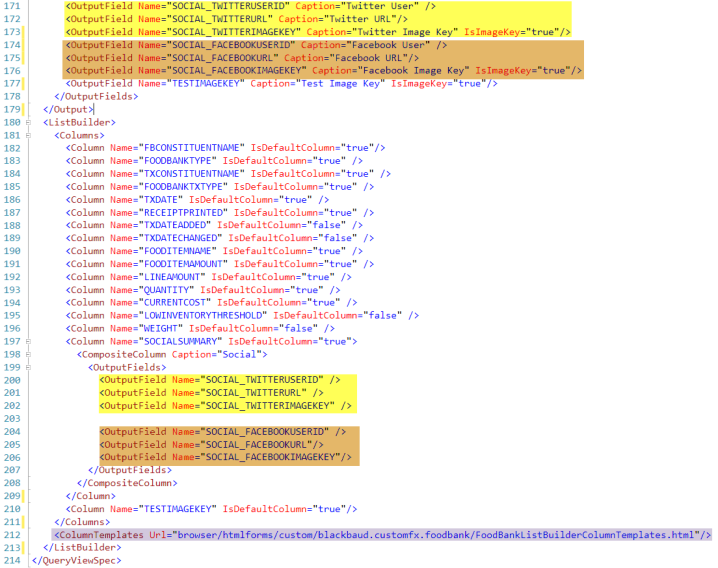Select the LOWINVENTORYTHRESHOLD column line

[242, 316]
